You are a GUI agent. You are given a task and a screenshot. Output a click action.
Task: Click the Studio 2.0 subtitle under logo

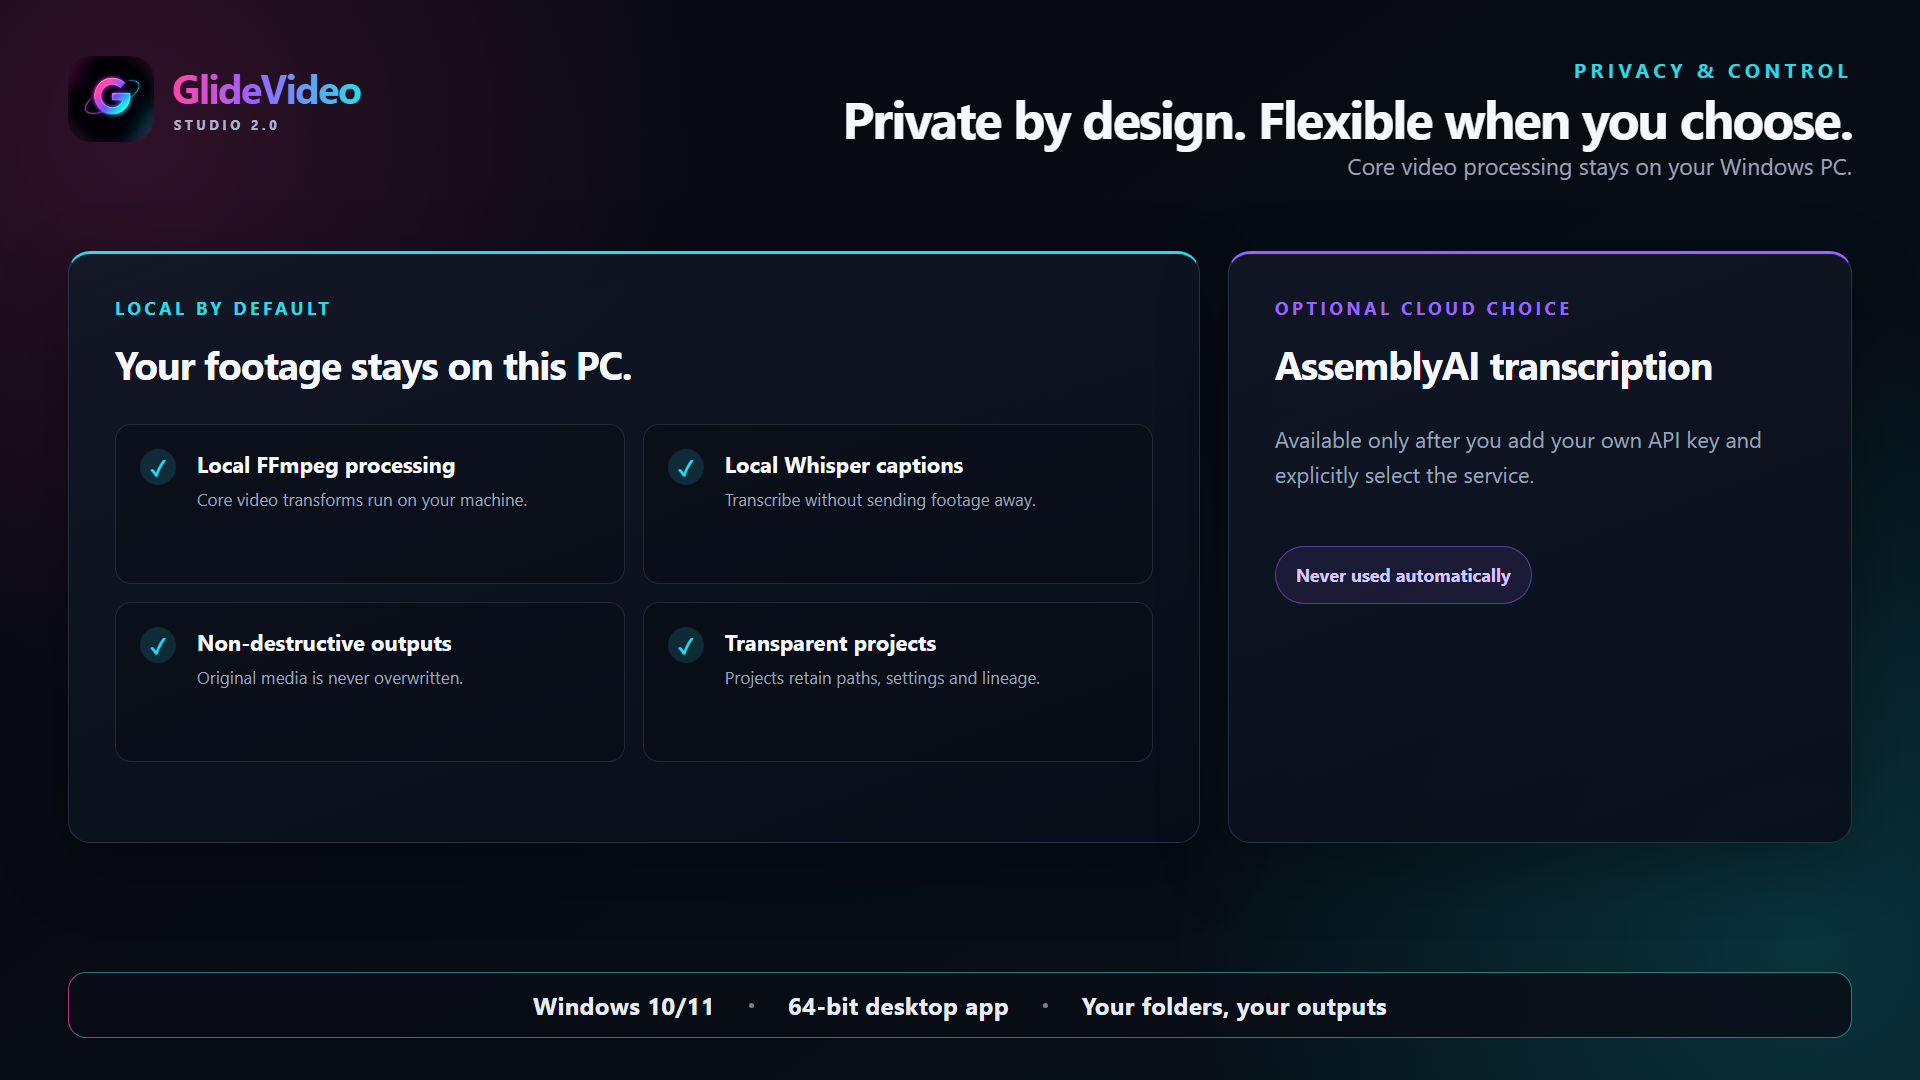(x=226, y=125)
